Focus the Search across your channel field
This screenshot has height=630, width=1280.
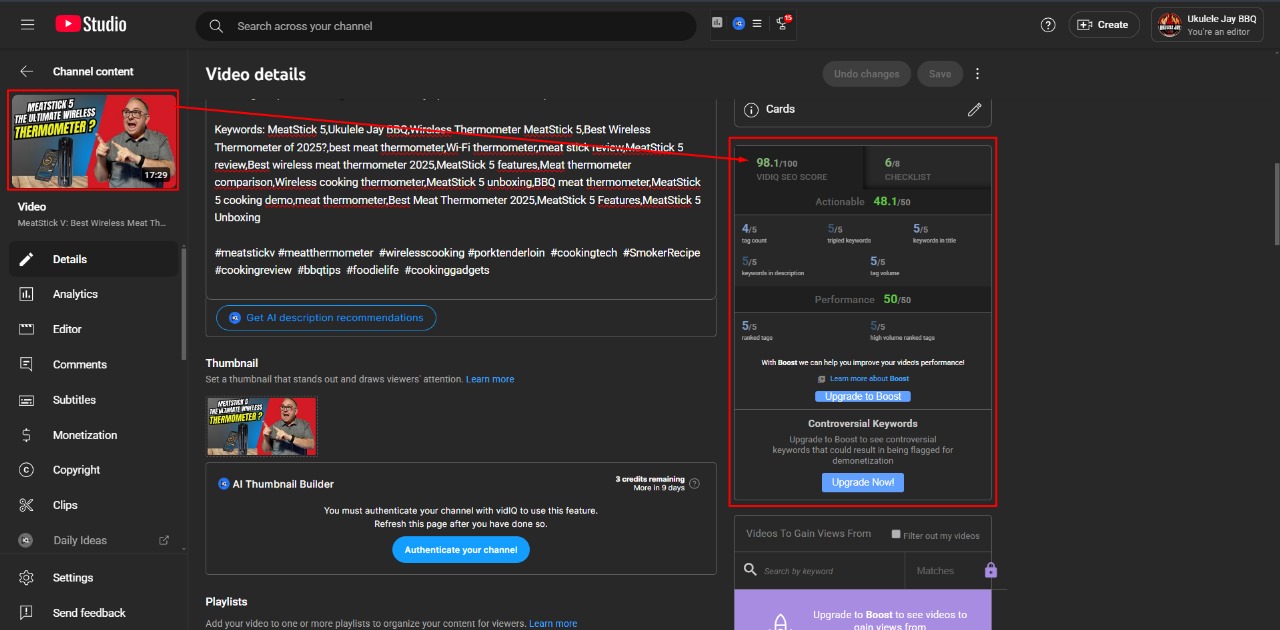[x=446, y=26]
